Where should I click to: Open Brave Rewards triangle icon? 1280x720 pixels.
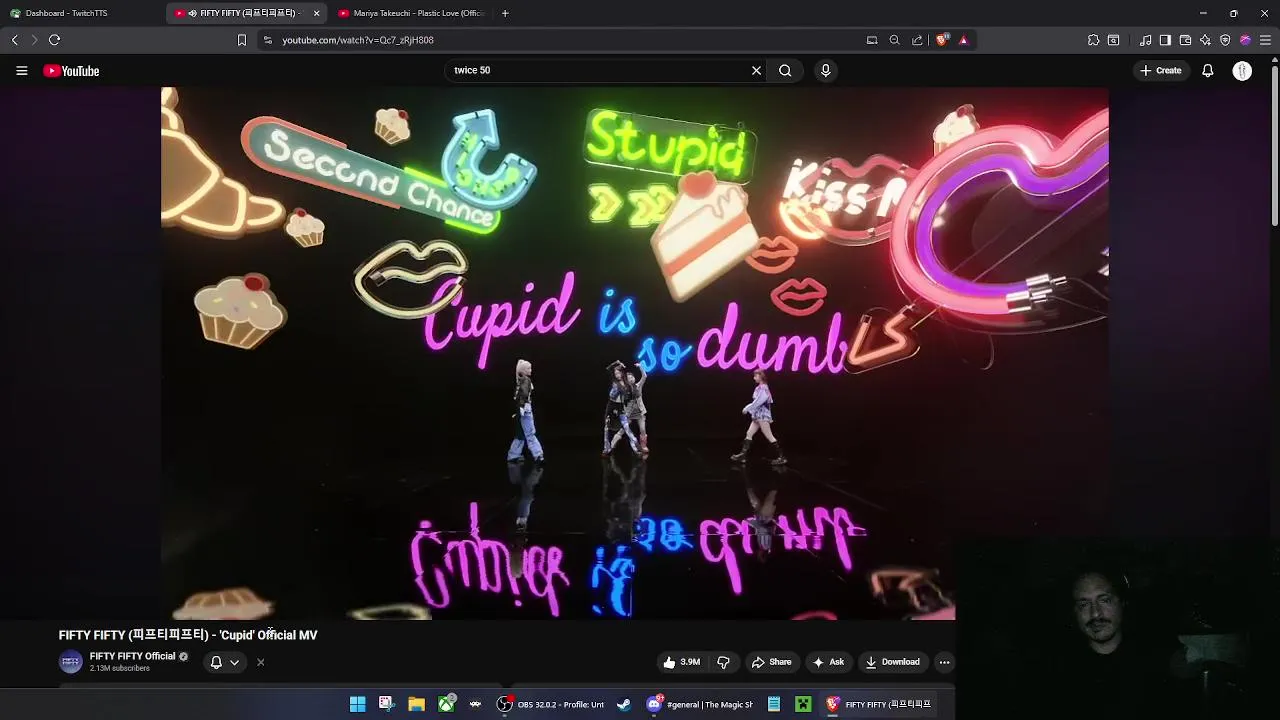click(x=963, y=40)
